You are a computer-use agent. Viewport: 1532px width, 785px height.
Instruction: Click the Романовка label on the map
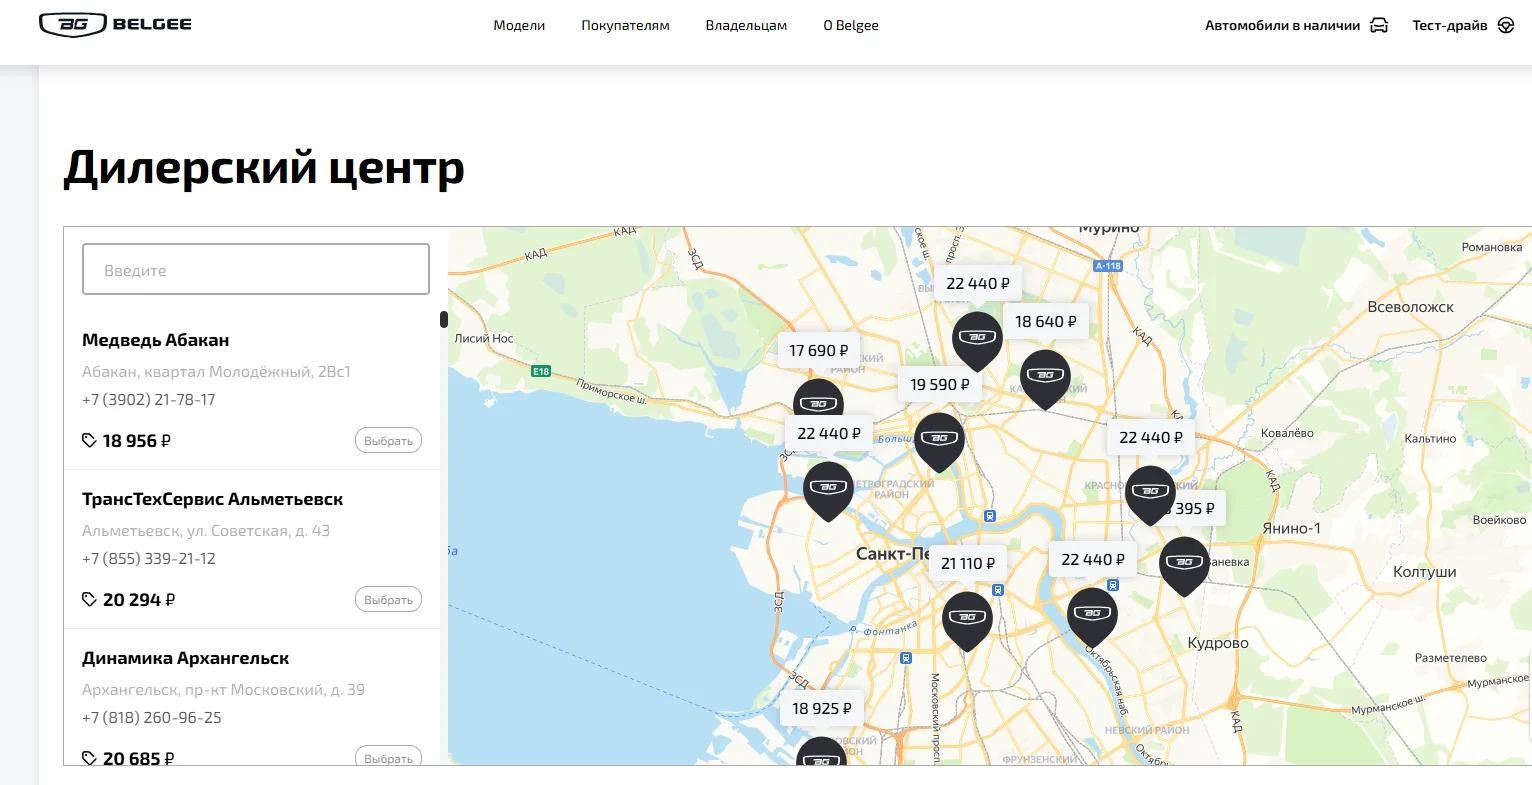point(1492,247)
